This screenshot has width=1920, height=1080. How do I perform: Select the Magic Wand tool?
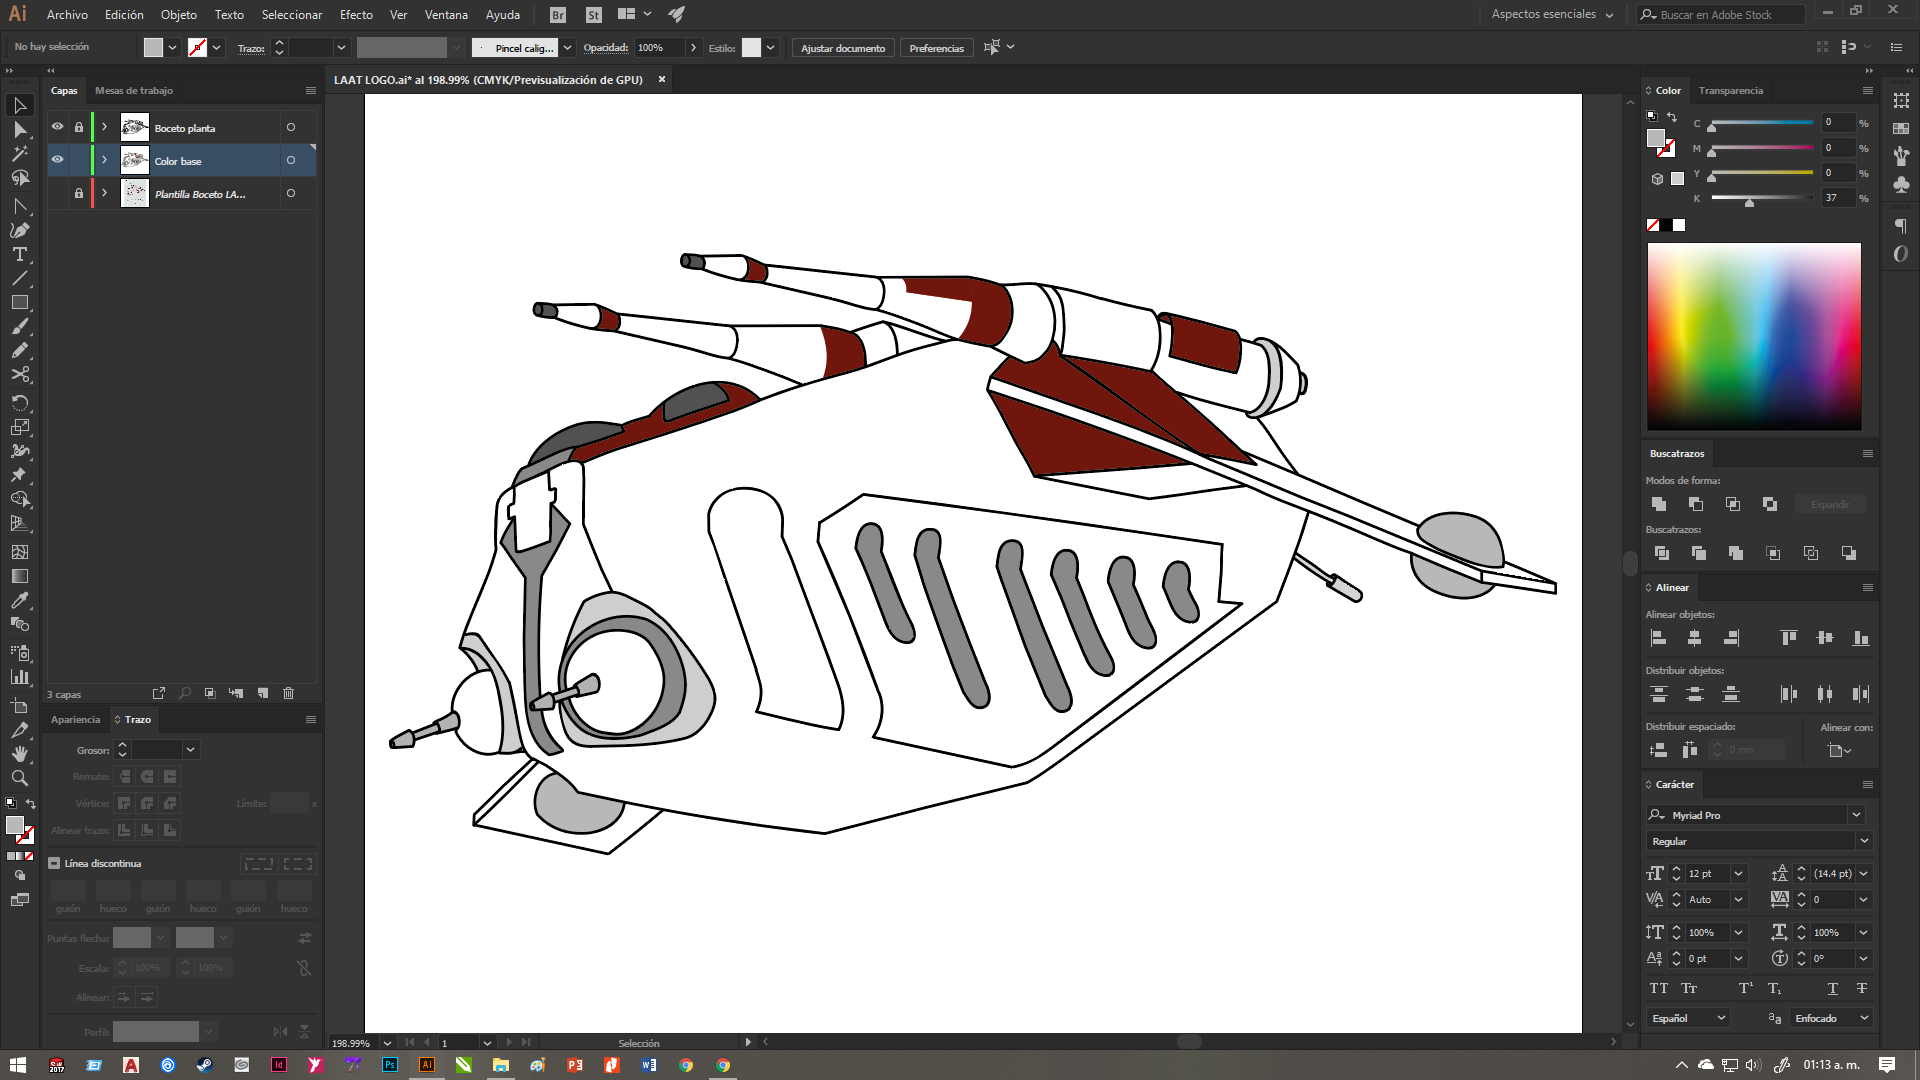point(19,154)
